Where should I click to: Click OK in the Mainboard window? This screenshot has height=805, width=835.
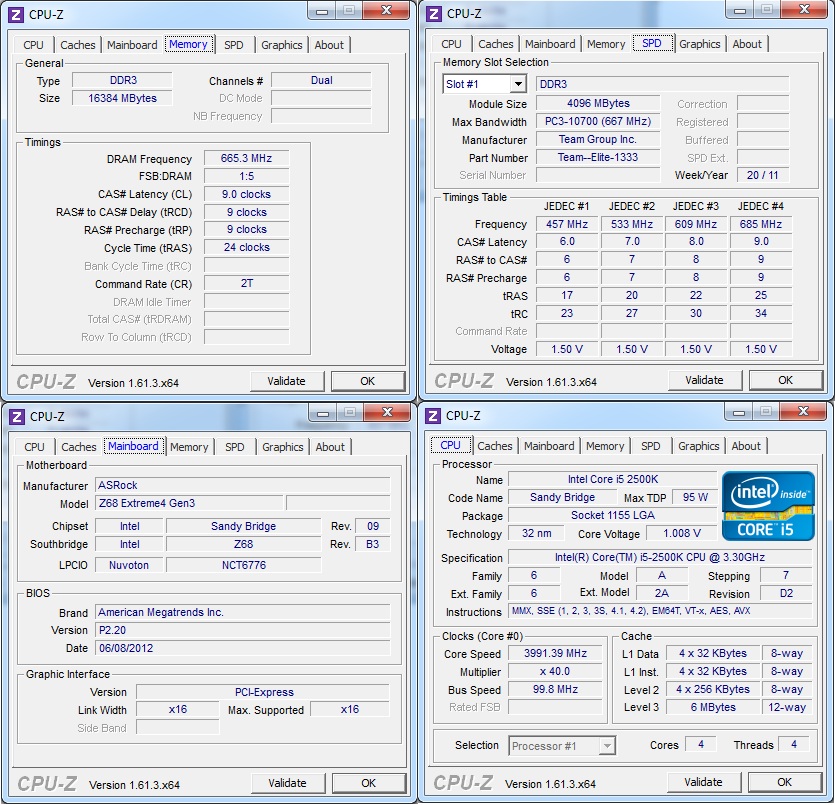coord(369,783)
